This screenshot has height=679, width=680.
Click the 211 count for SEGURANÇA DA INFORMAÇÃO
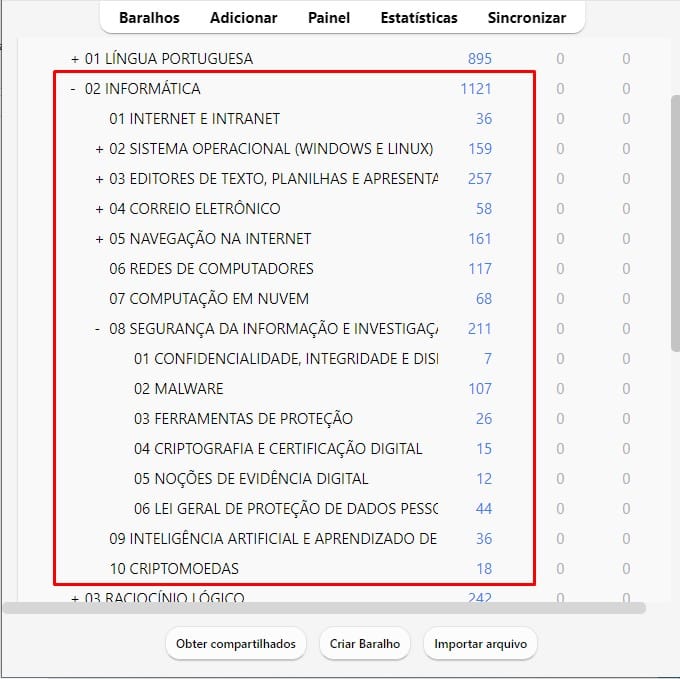pyautogui.click(x=480, y=328)
